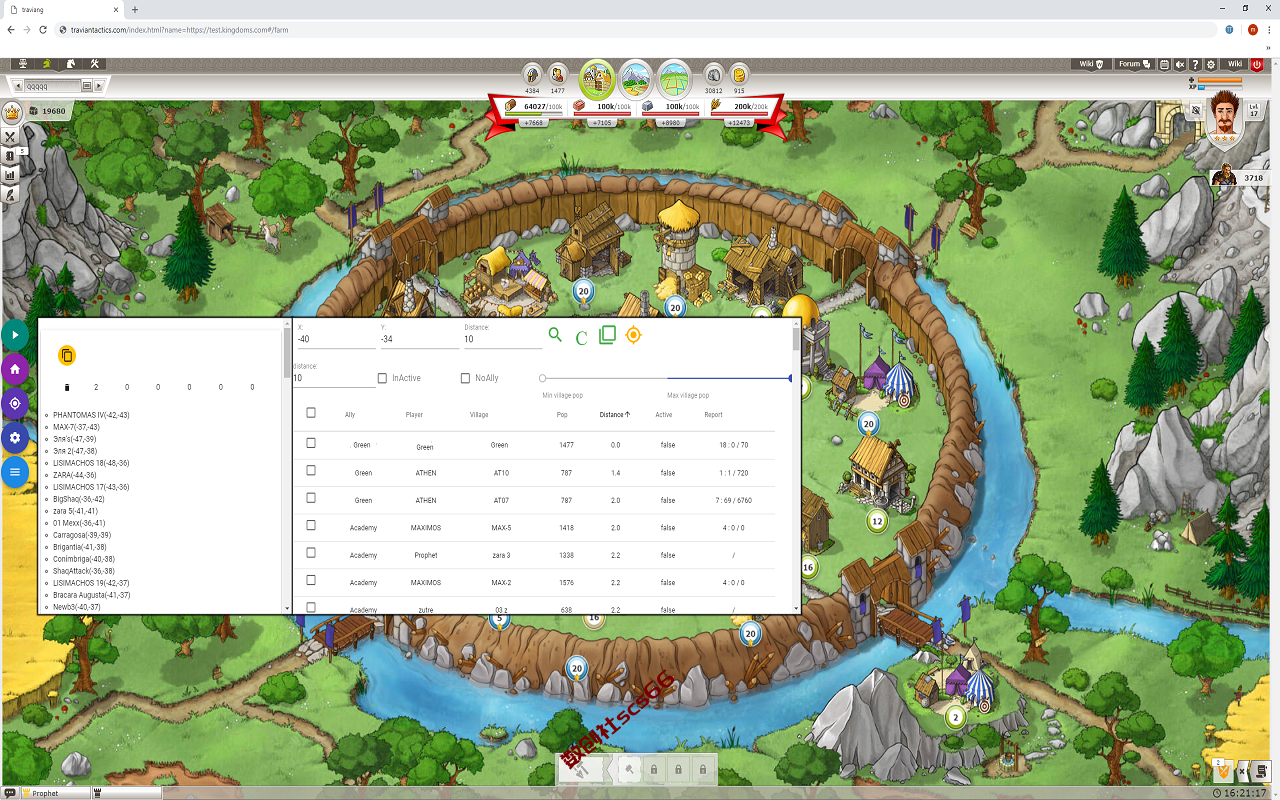Go to next village arrow

click(x=100, y=86)
